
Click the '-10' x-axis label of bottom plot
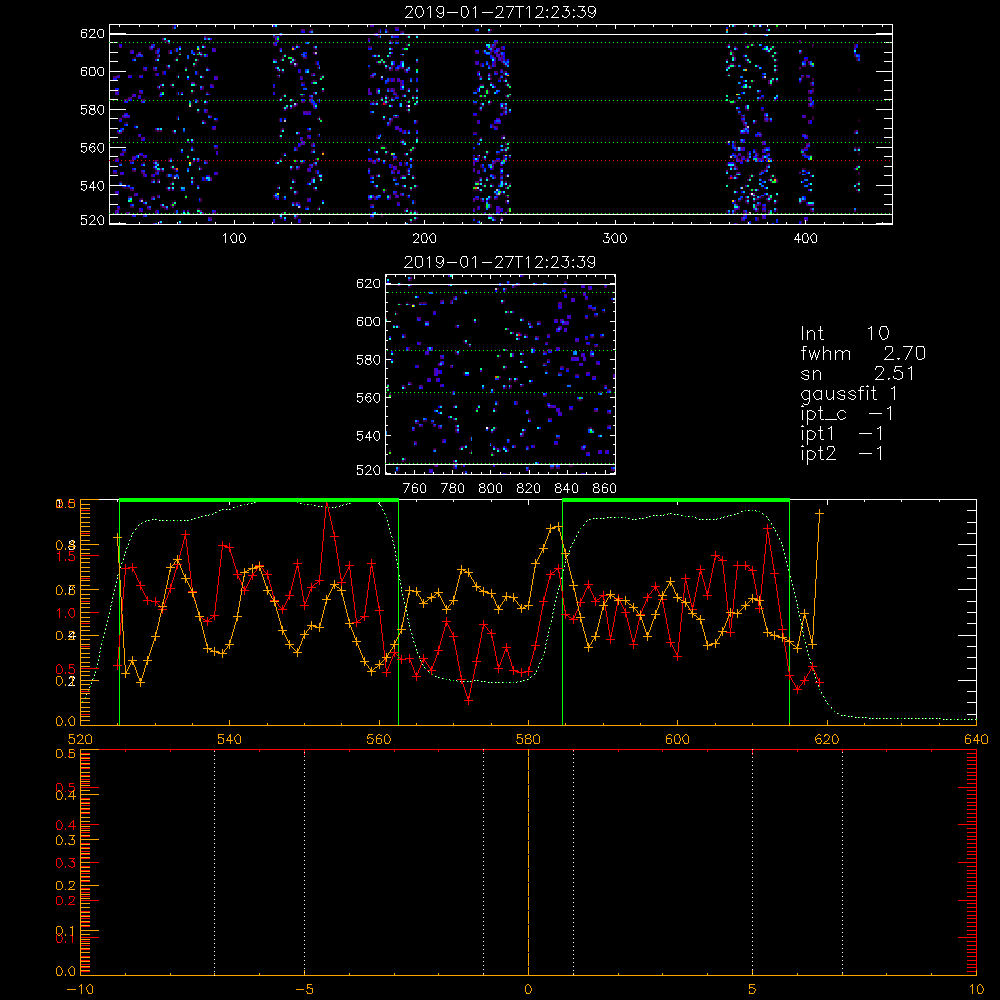tap(80, 990)
